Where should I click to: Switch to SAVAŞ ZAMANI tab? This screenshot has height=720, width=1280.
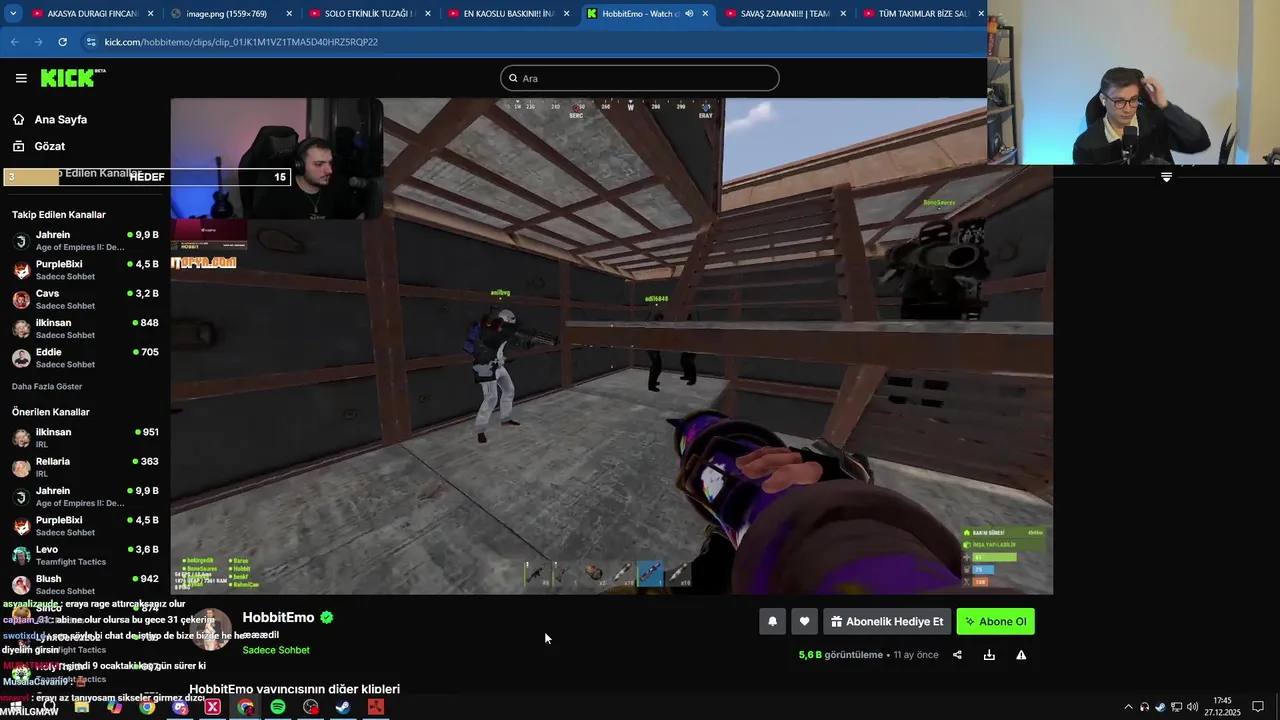coord(784,14)
